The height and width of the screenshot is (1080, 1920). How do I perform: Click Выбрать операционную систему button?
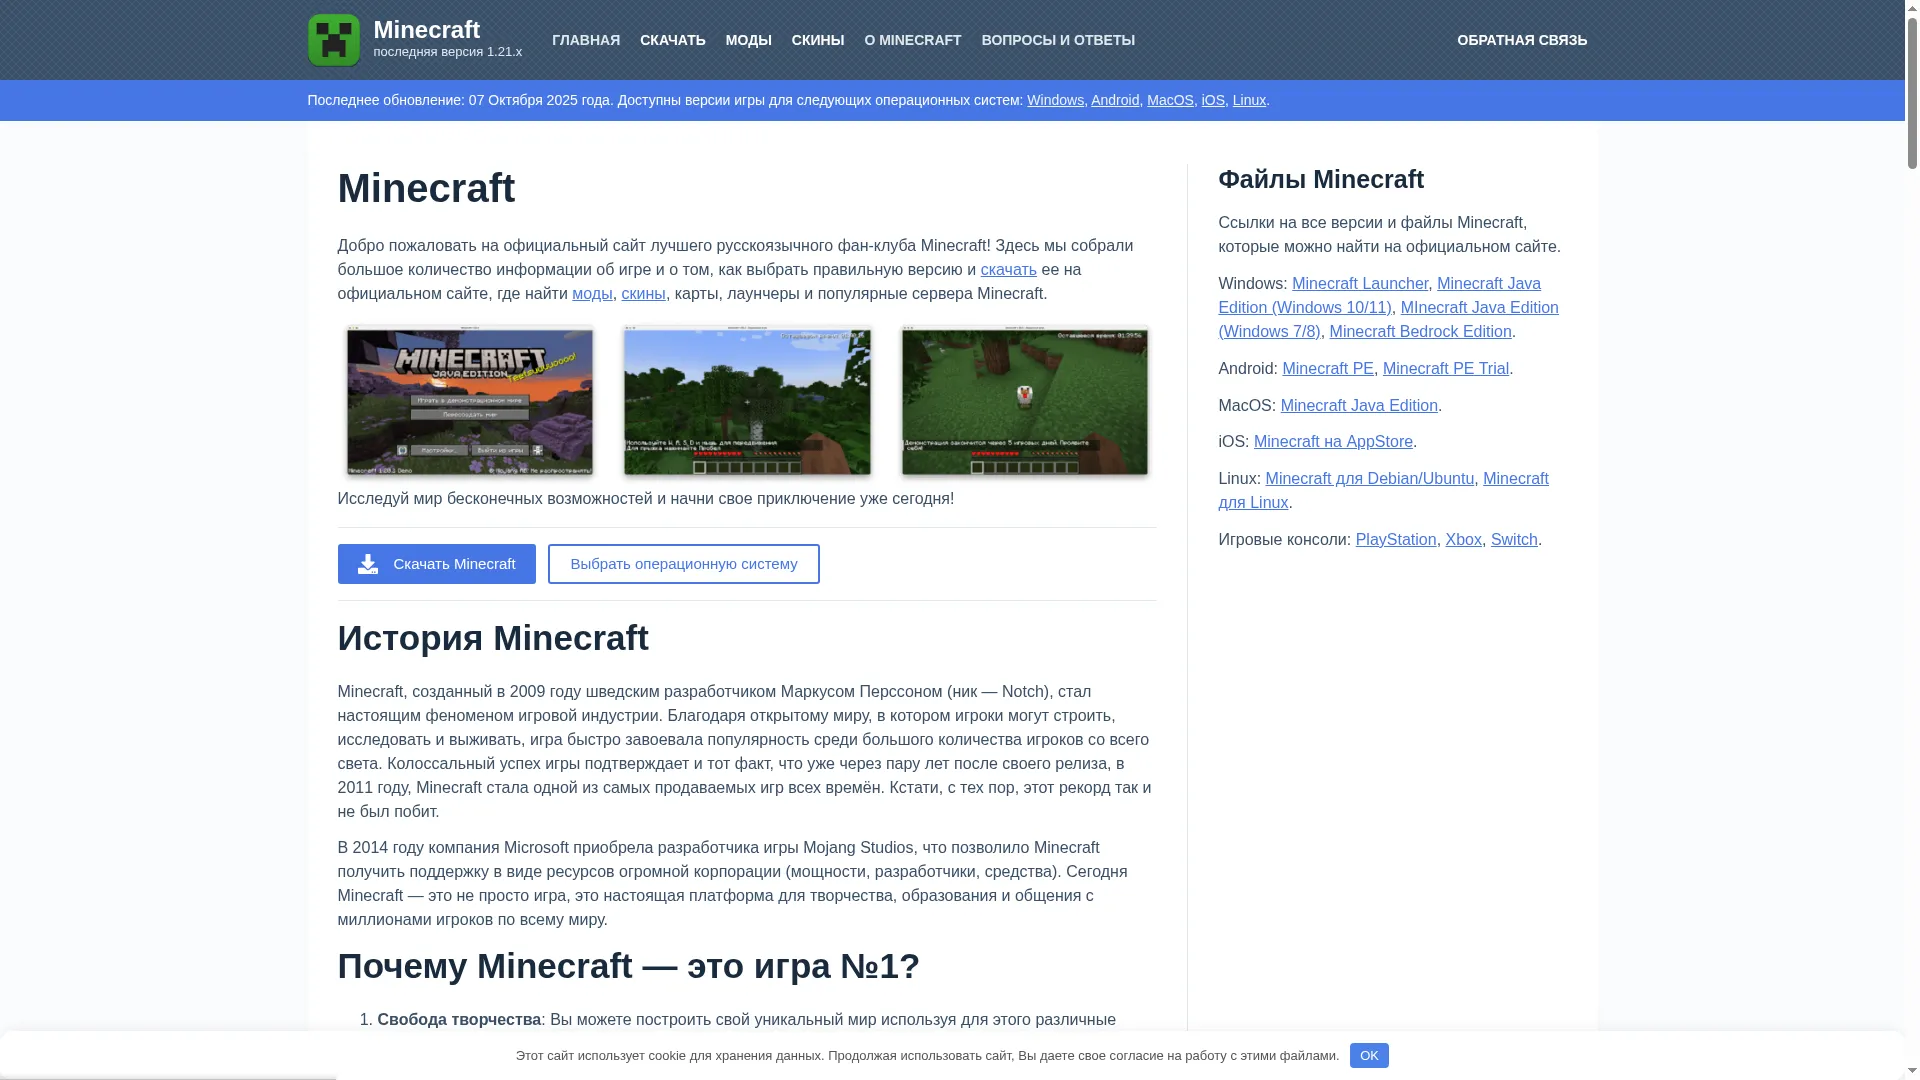pyautogui.click(x=684, y=564)
